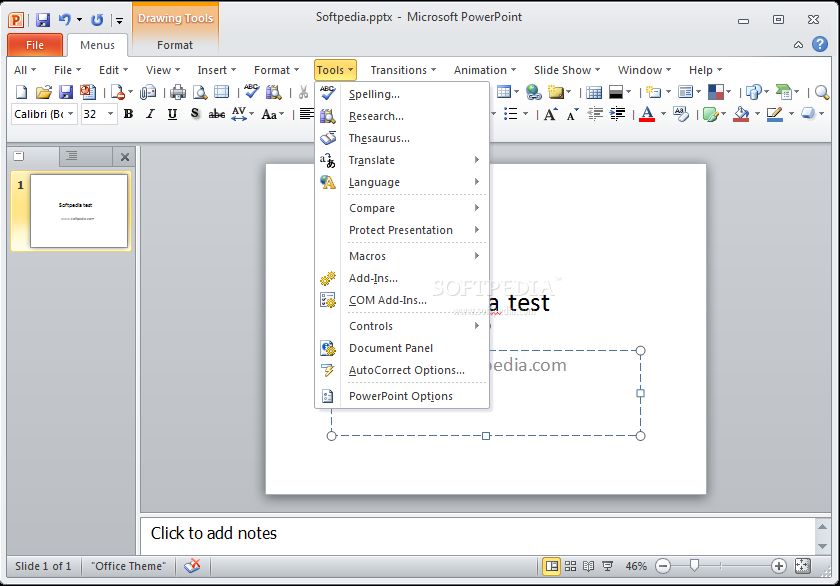
Task: Click the spell check status bar icon
Action: (x=192, y=566)
